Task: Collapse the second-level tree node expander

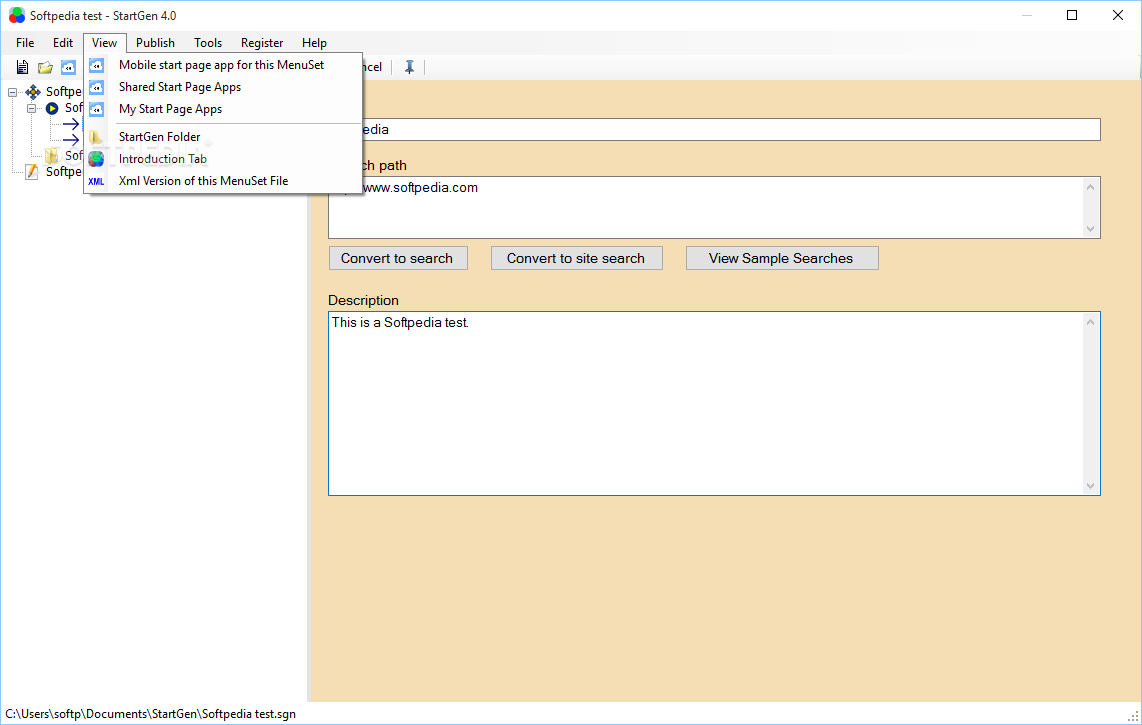Action: click(31, 109)
